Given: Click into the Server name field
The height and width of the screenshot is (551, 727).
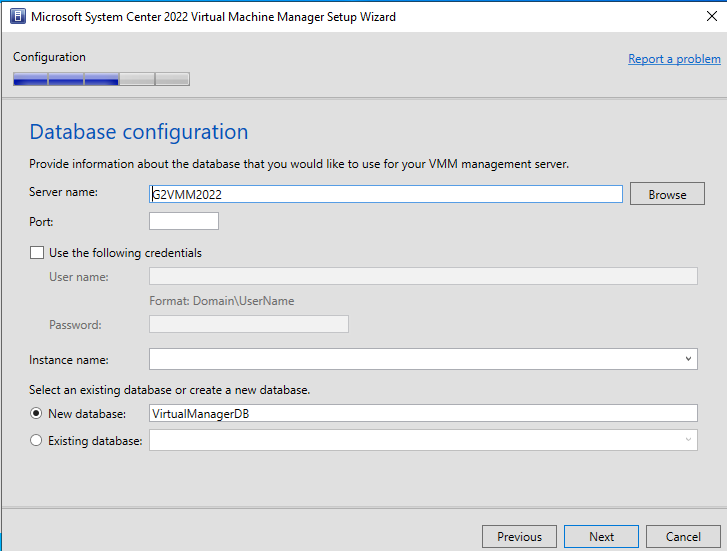Looking at the screenshot, I should [385, 194].
